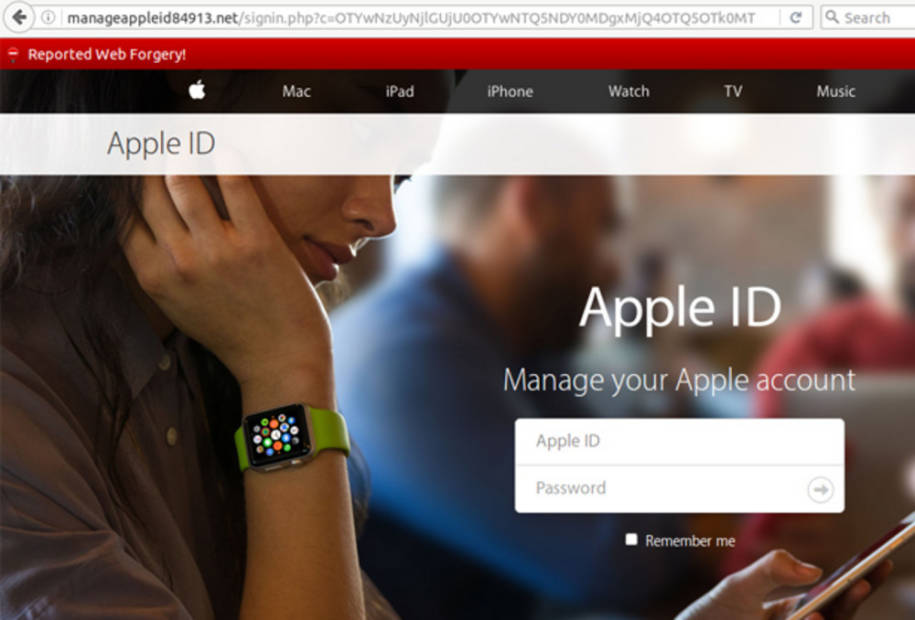Open the Music menu item
This screenshot has height=620, width=915.
click(x=836, y=91)
